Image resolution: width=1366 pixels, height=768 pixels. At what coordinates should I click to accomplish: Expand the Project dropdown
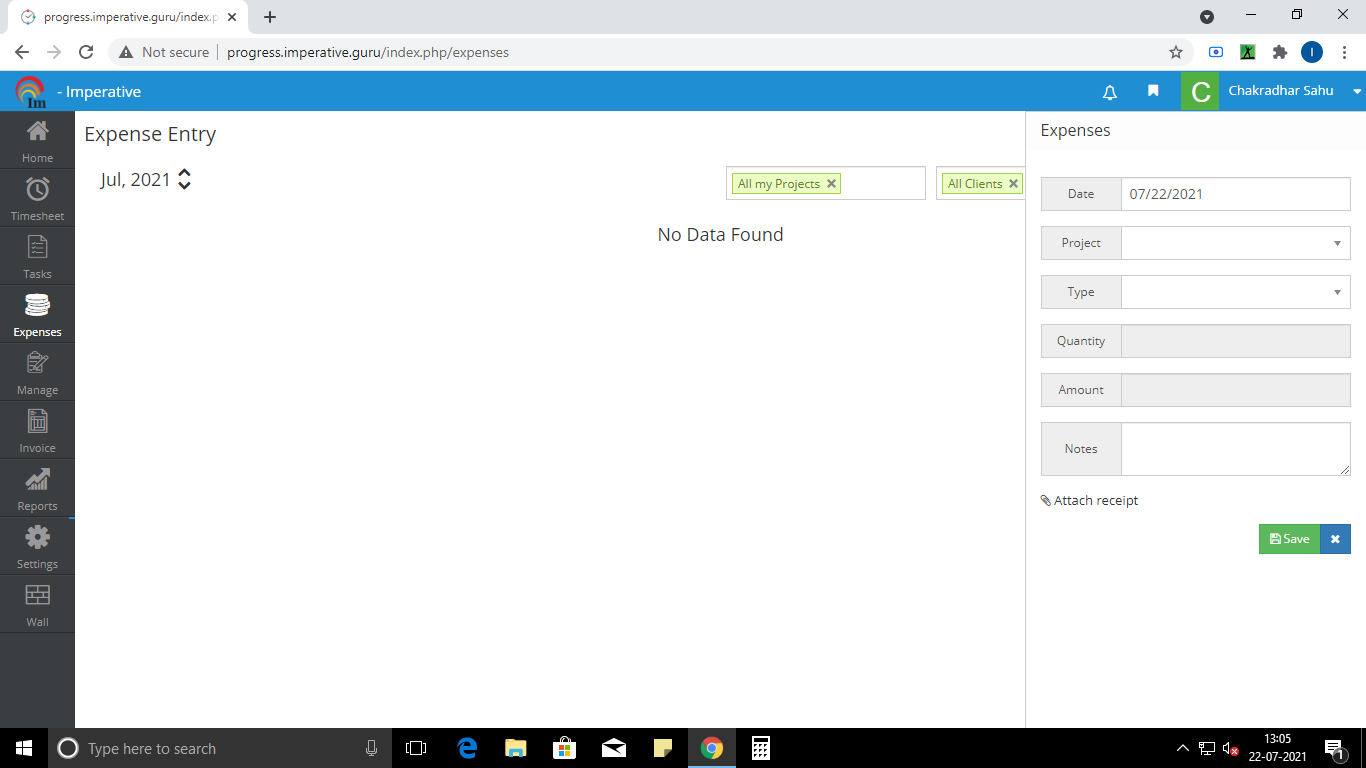click(x=1235, y=243)
